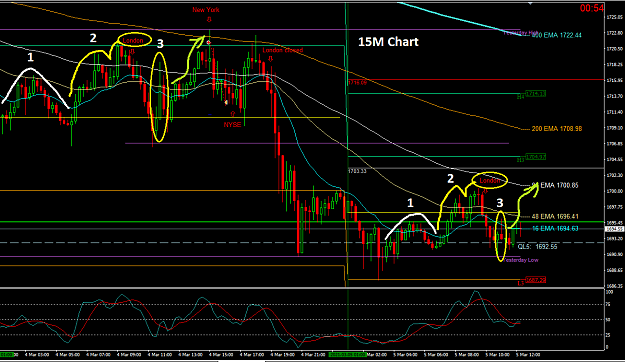Click the 100 level on oscillator scale
Viewport: 625px width, 362px height.
click(x=609, y=292)
